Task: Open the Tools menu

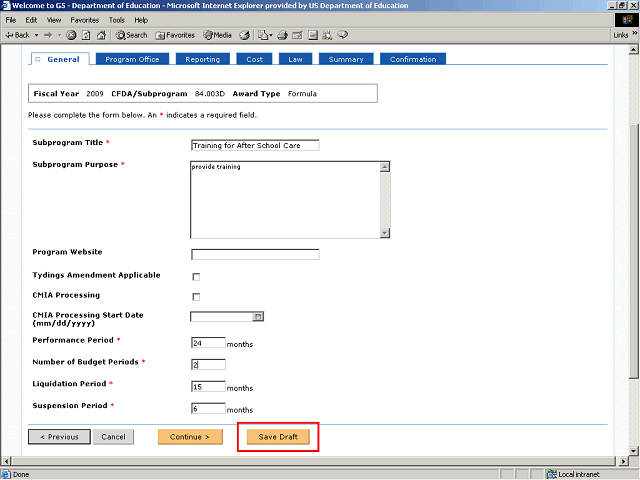Action: (x=116, y=20)
